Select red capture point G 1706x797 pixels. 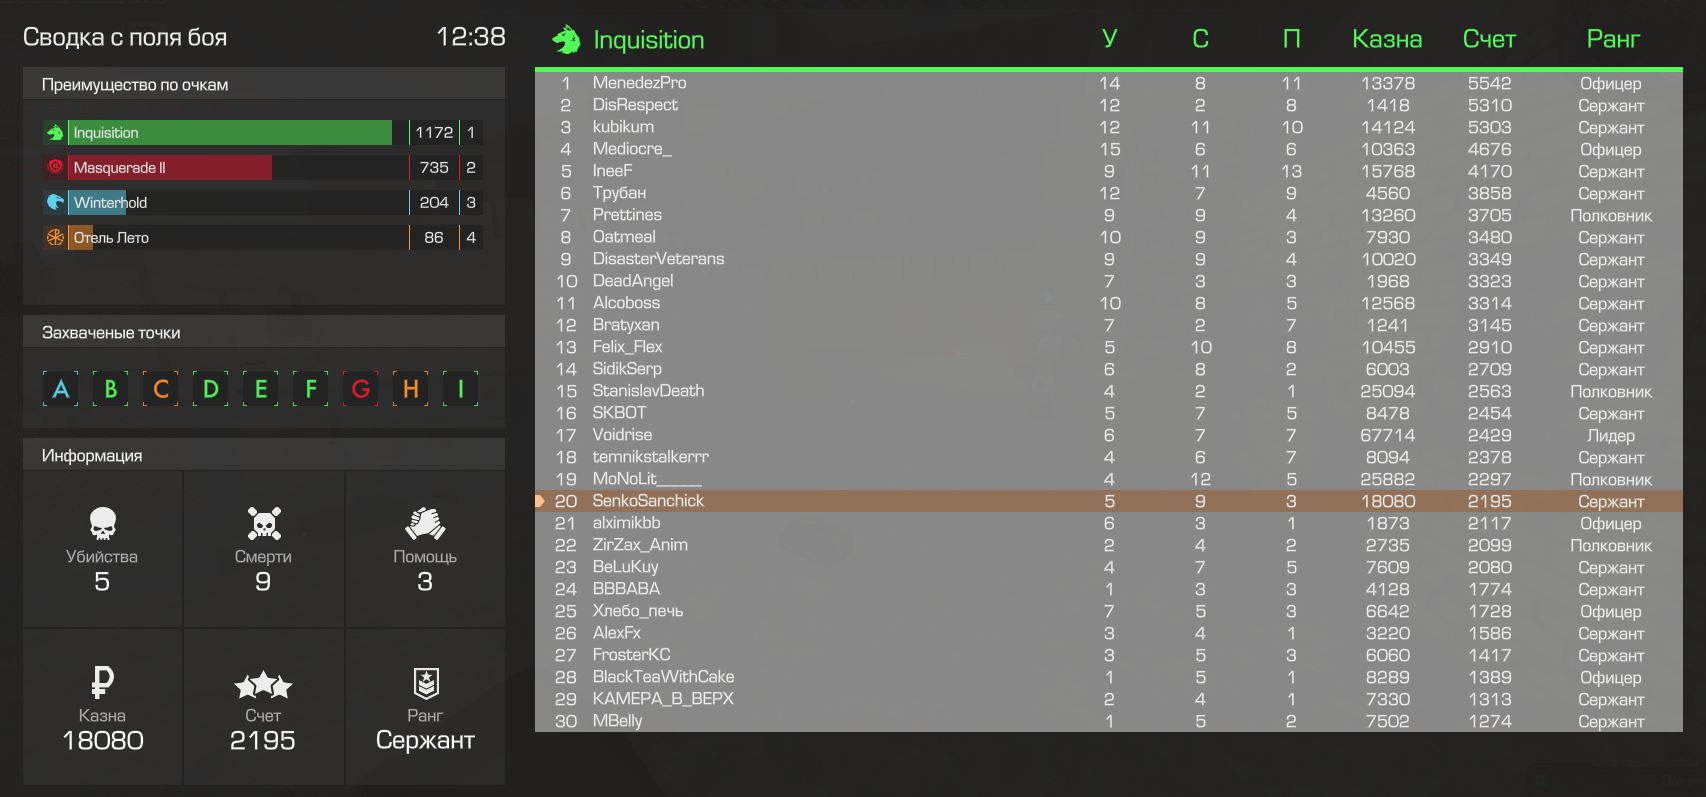361,388
